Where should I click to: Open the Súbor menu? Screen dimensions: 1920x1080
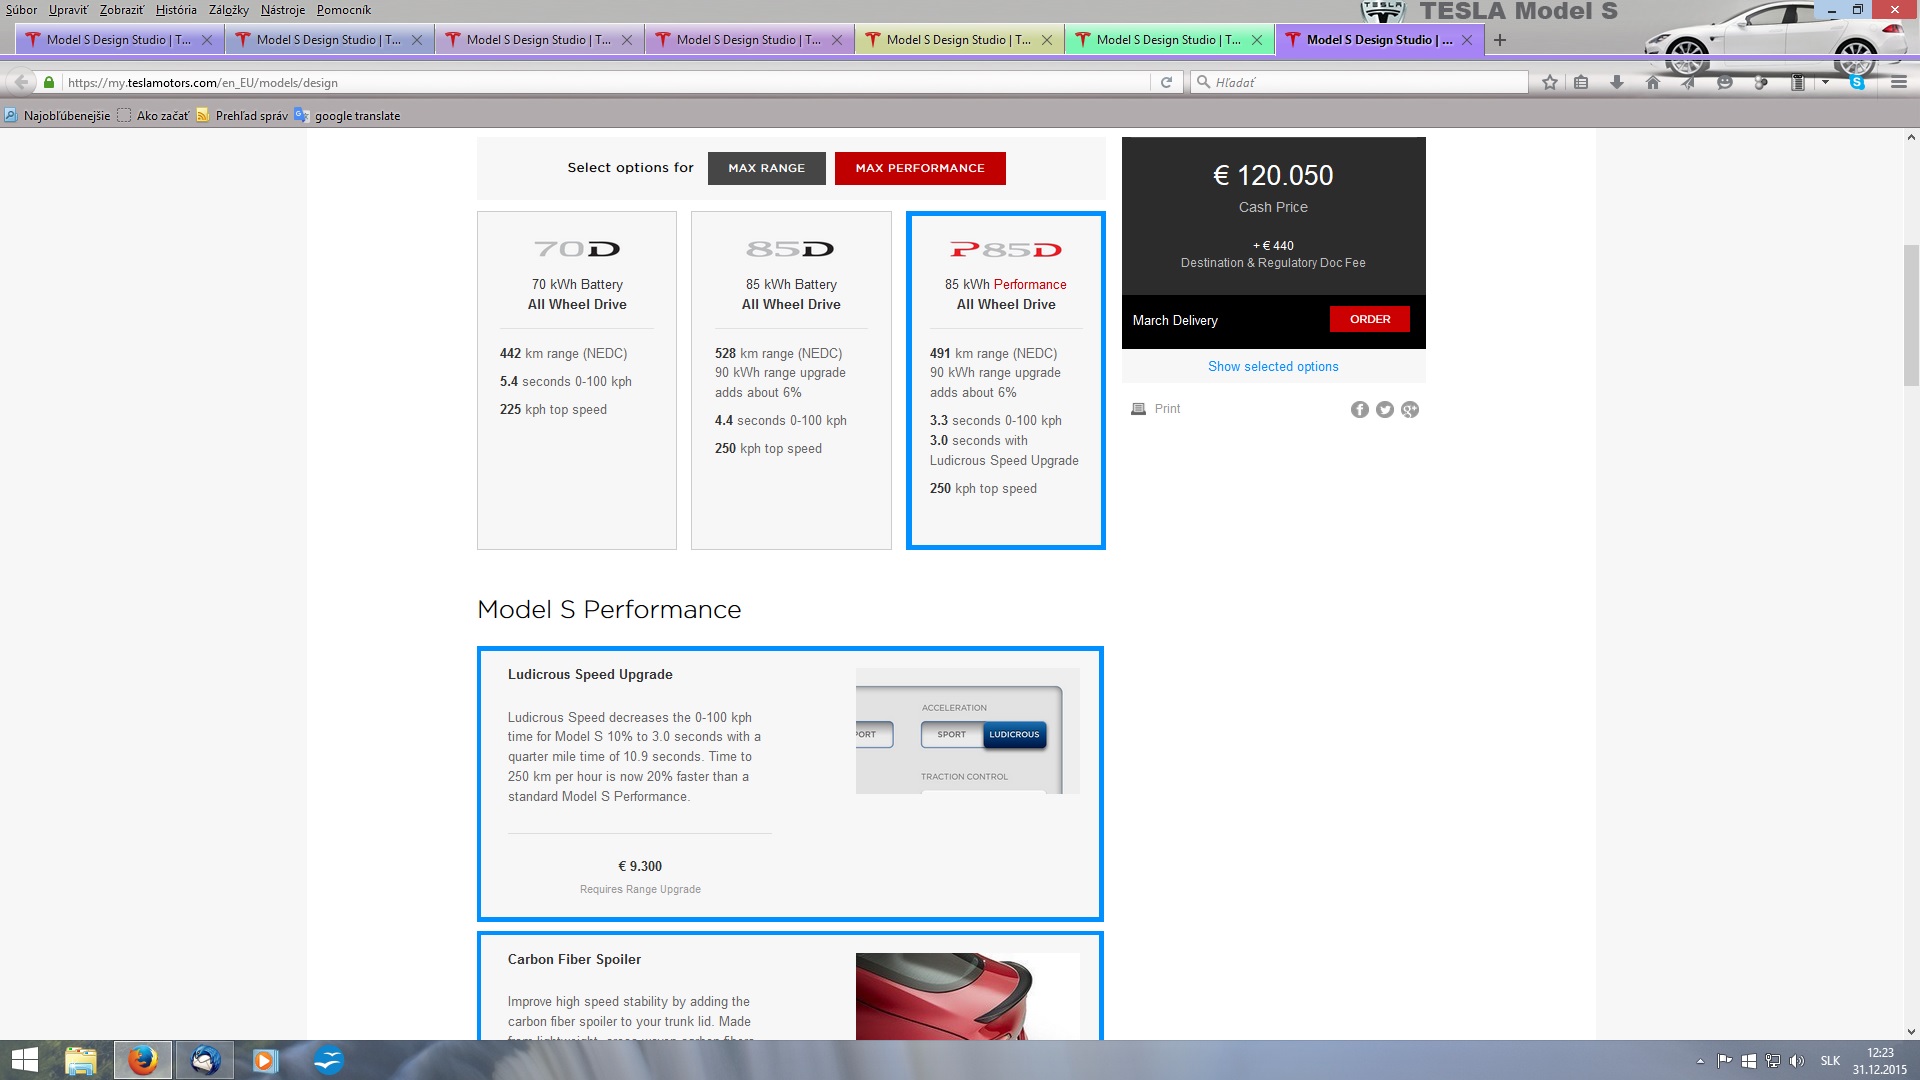pyautogui.click(x=22, y=10)
